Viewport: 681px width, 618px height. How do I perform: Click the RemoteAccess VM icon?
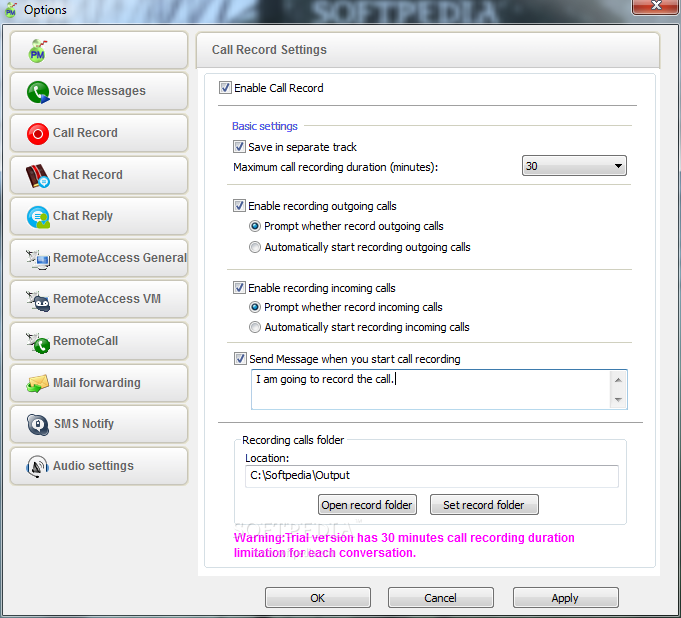[x=38, y=301]
